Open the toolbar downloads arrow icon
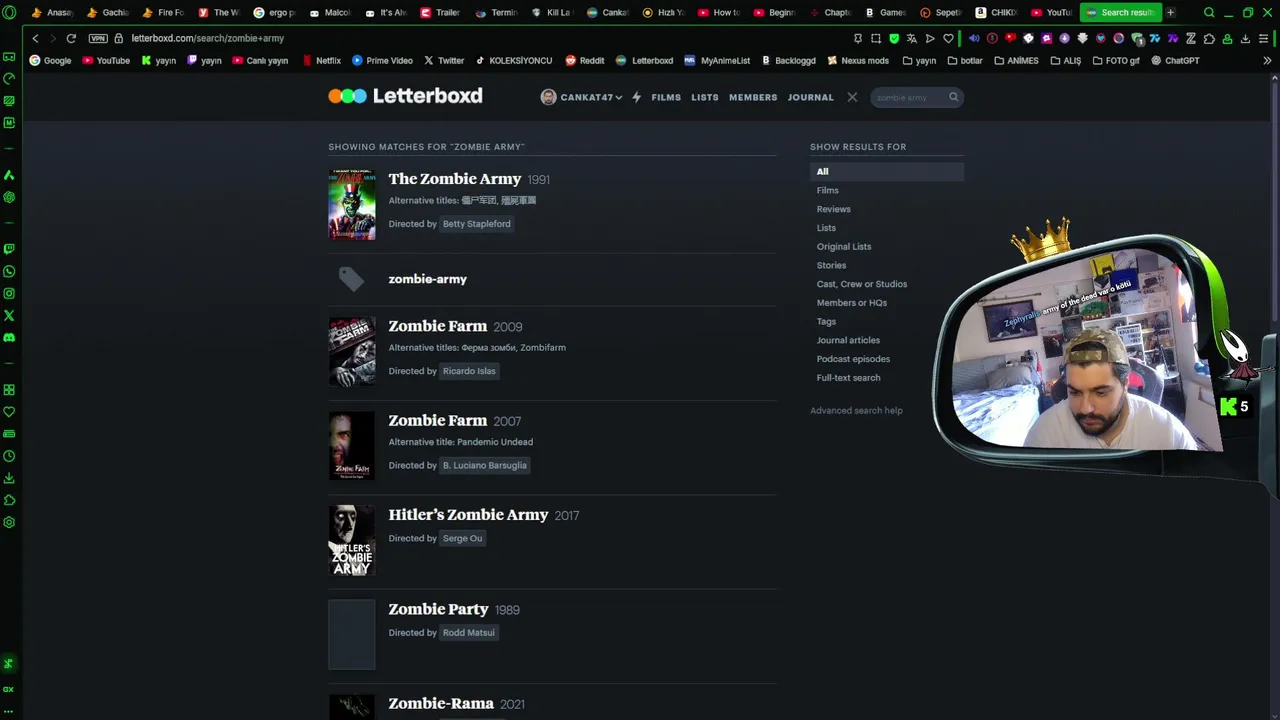Viewport: 1280px width, 720px height. tap(1245, 38)
